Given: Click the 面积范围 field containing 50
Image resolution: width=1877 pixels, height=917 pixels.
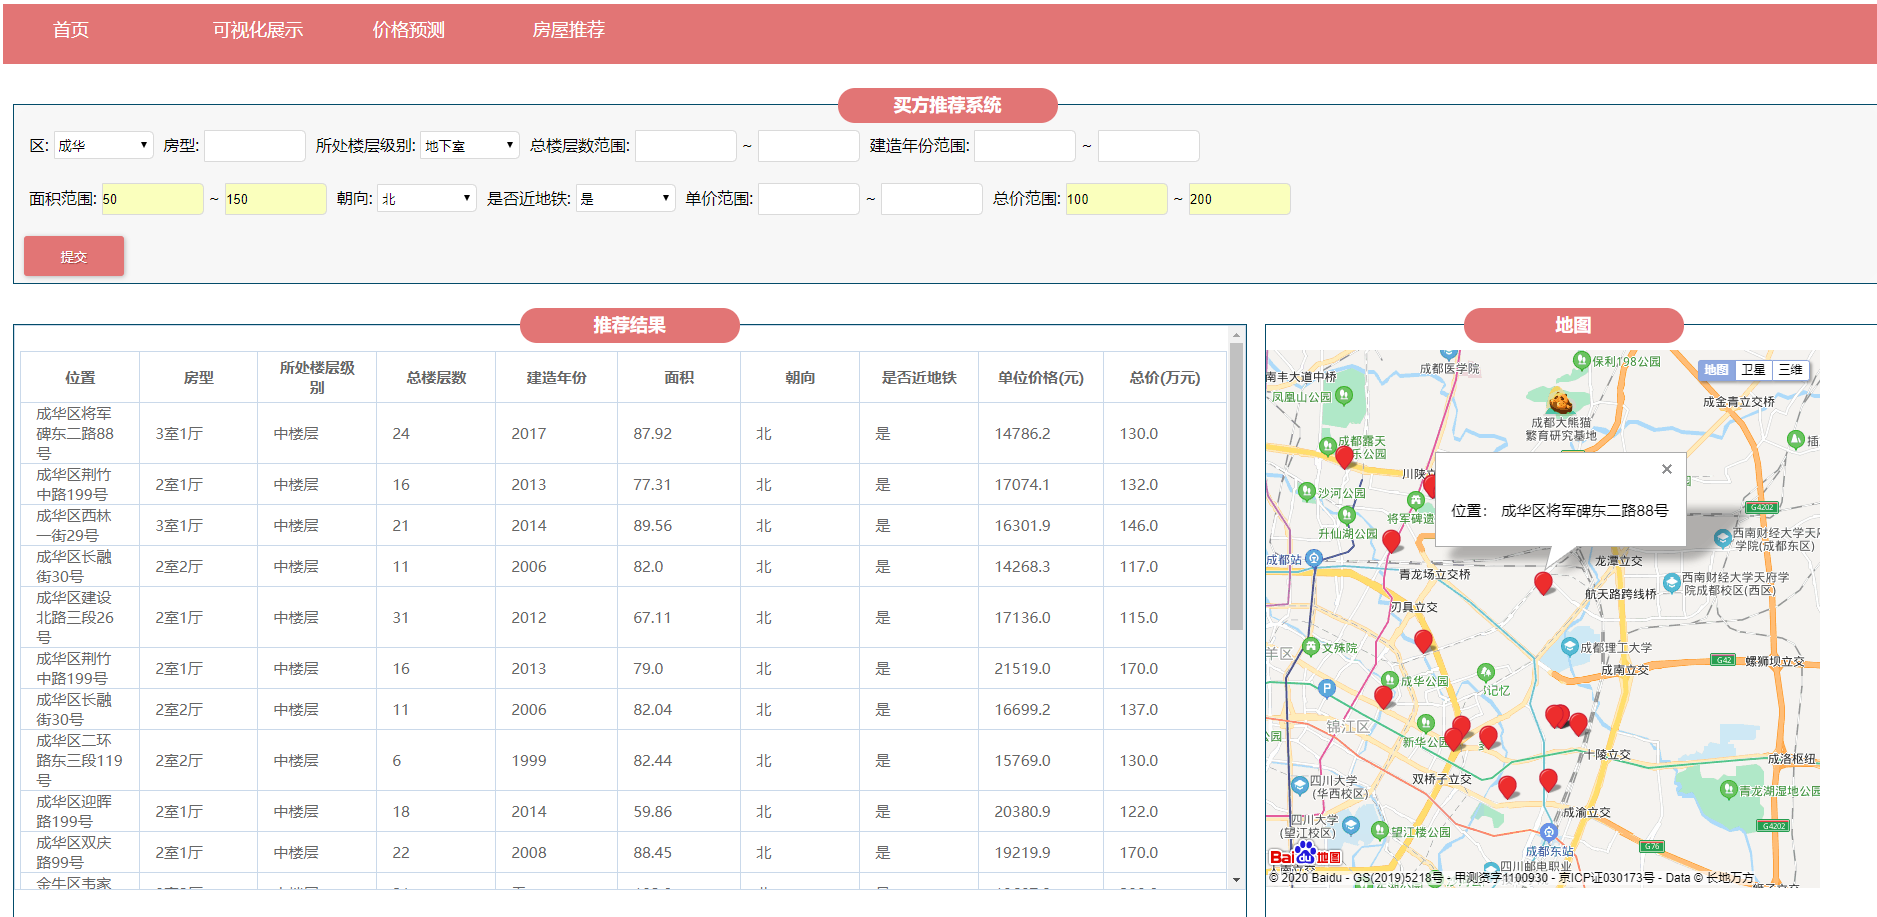Looking at the screenshot, I should [153, 198].
